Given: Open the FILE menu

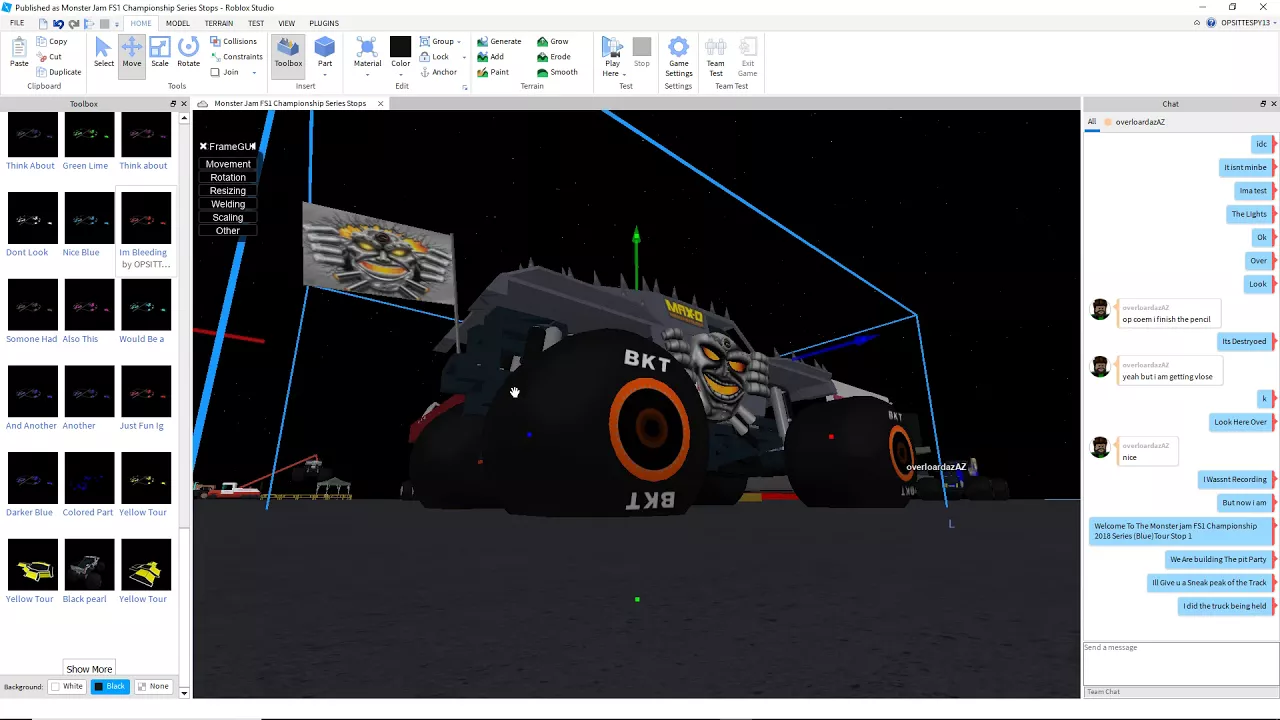Looking at the screenshot, I should pyautogui.click(x=17, y=23).
